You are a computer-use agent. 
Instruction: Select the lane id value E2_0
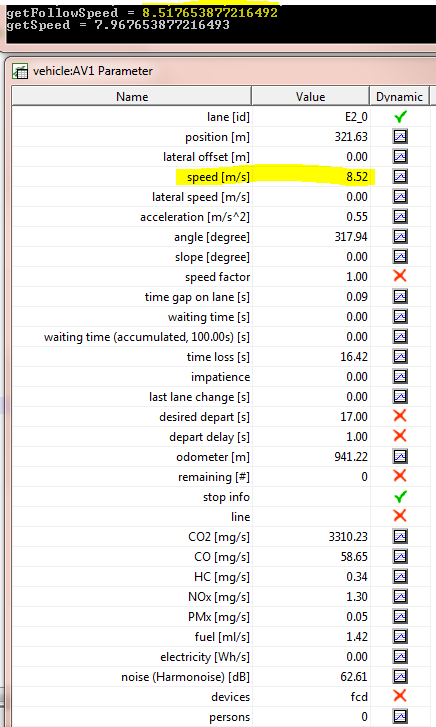coord(356,117)
